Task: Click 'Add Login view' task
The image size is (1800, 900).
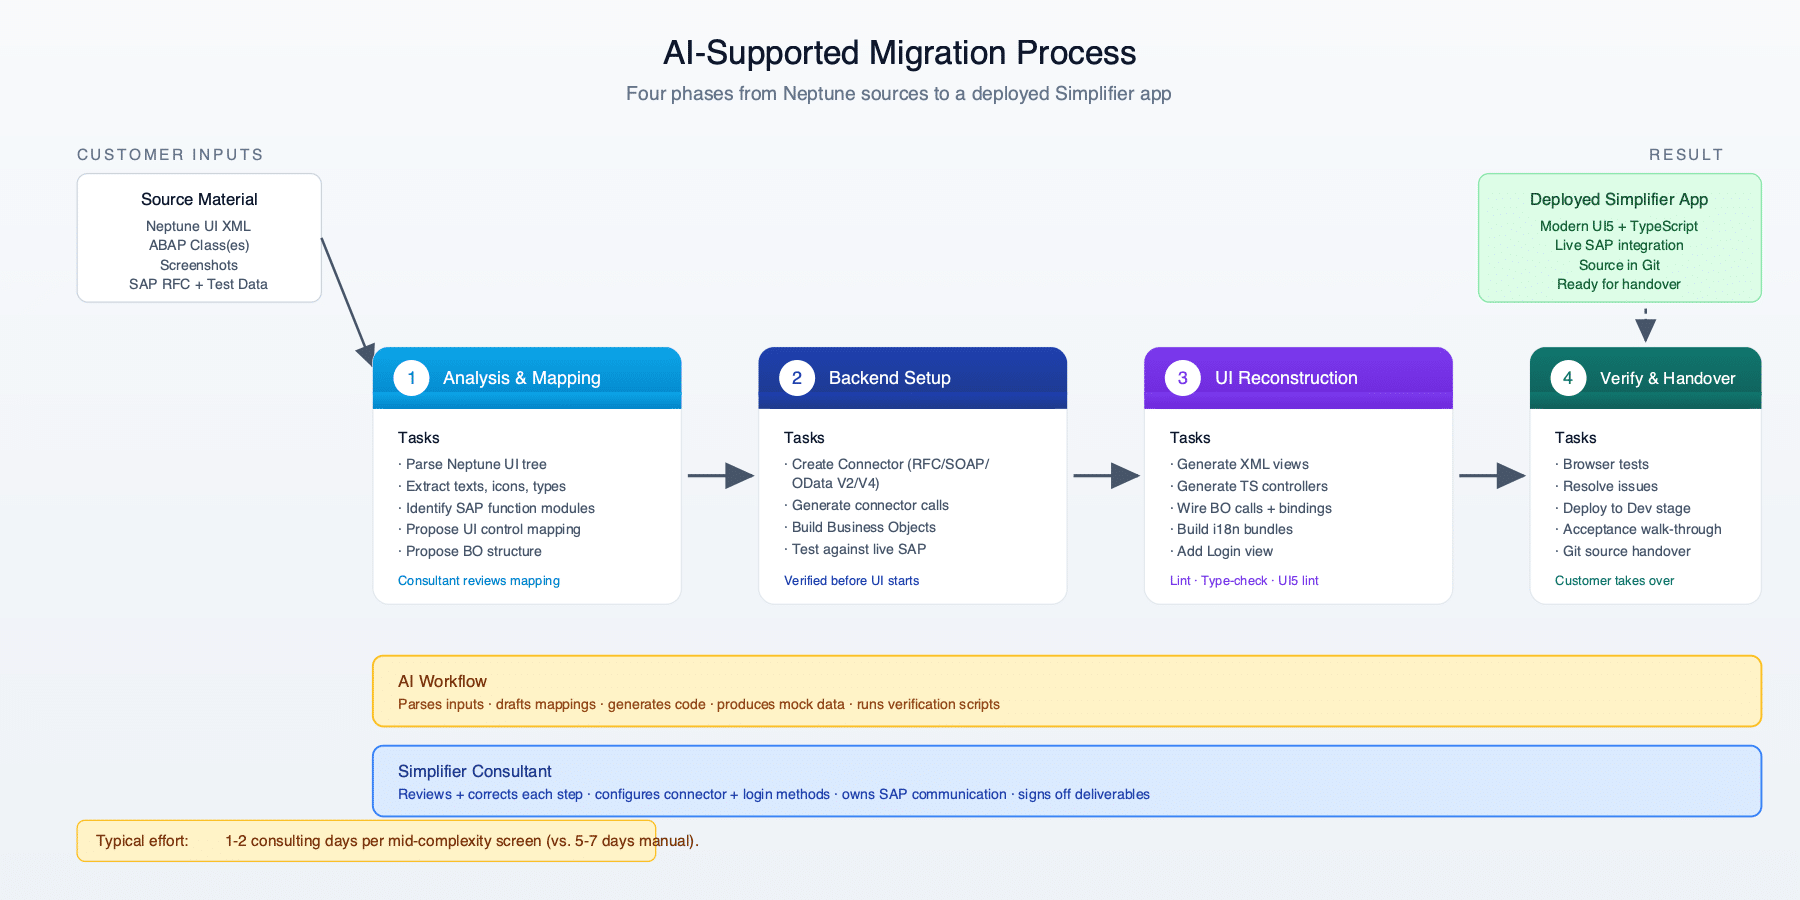Action: pos(1222,551)
